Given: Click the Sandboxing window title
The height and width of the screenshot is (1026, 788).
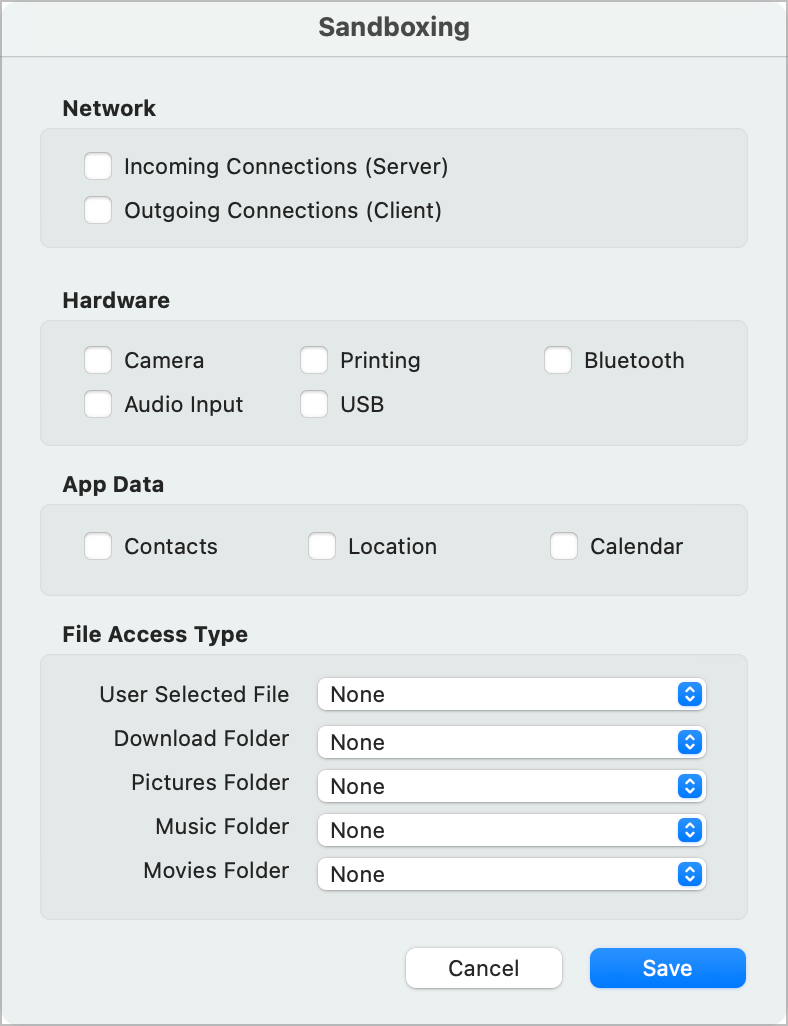Looking at the screenshot, I should coord(394,27).
